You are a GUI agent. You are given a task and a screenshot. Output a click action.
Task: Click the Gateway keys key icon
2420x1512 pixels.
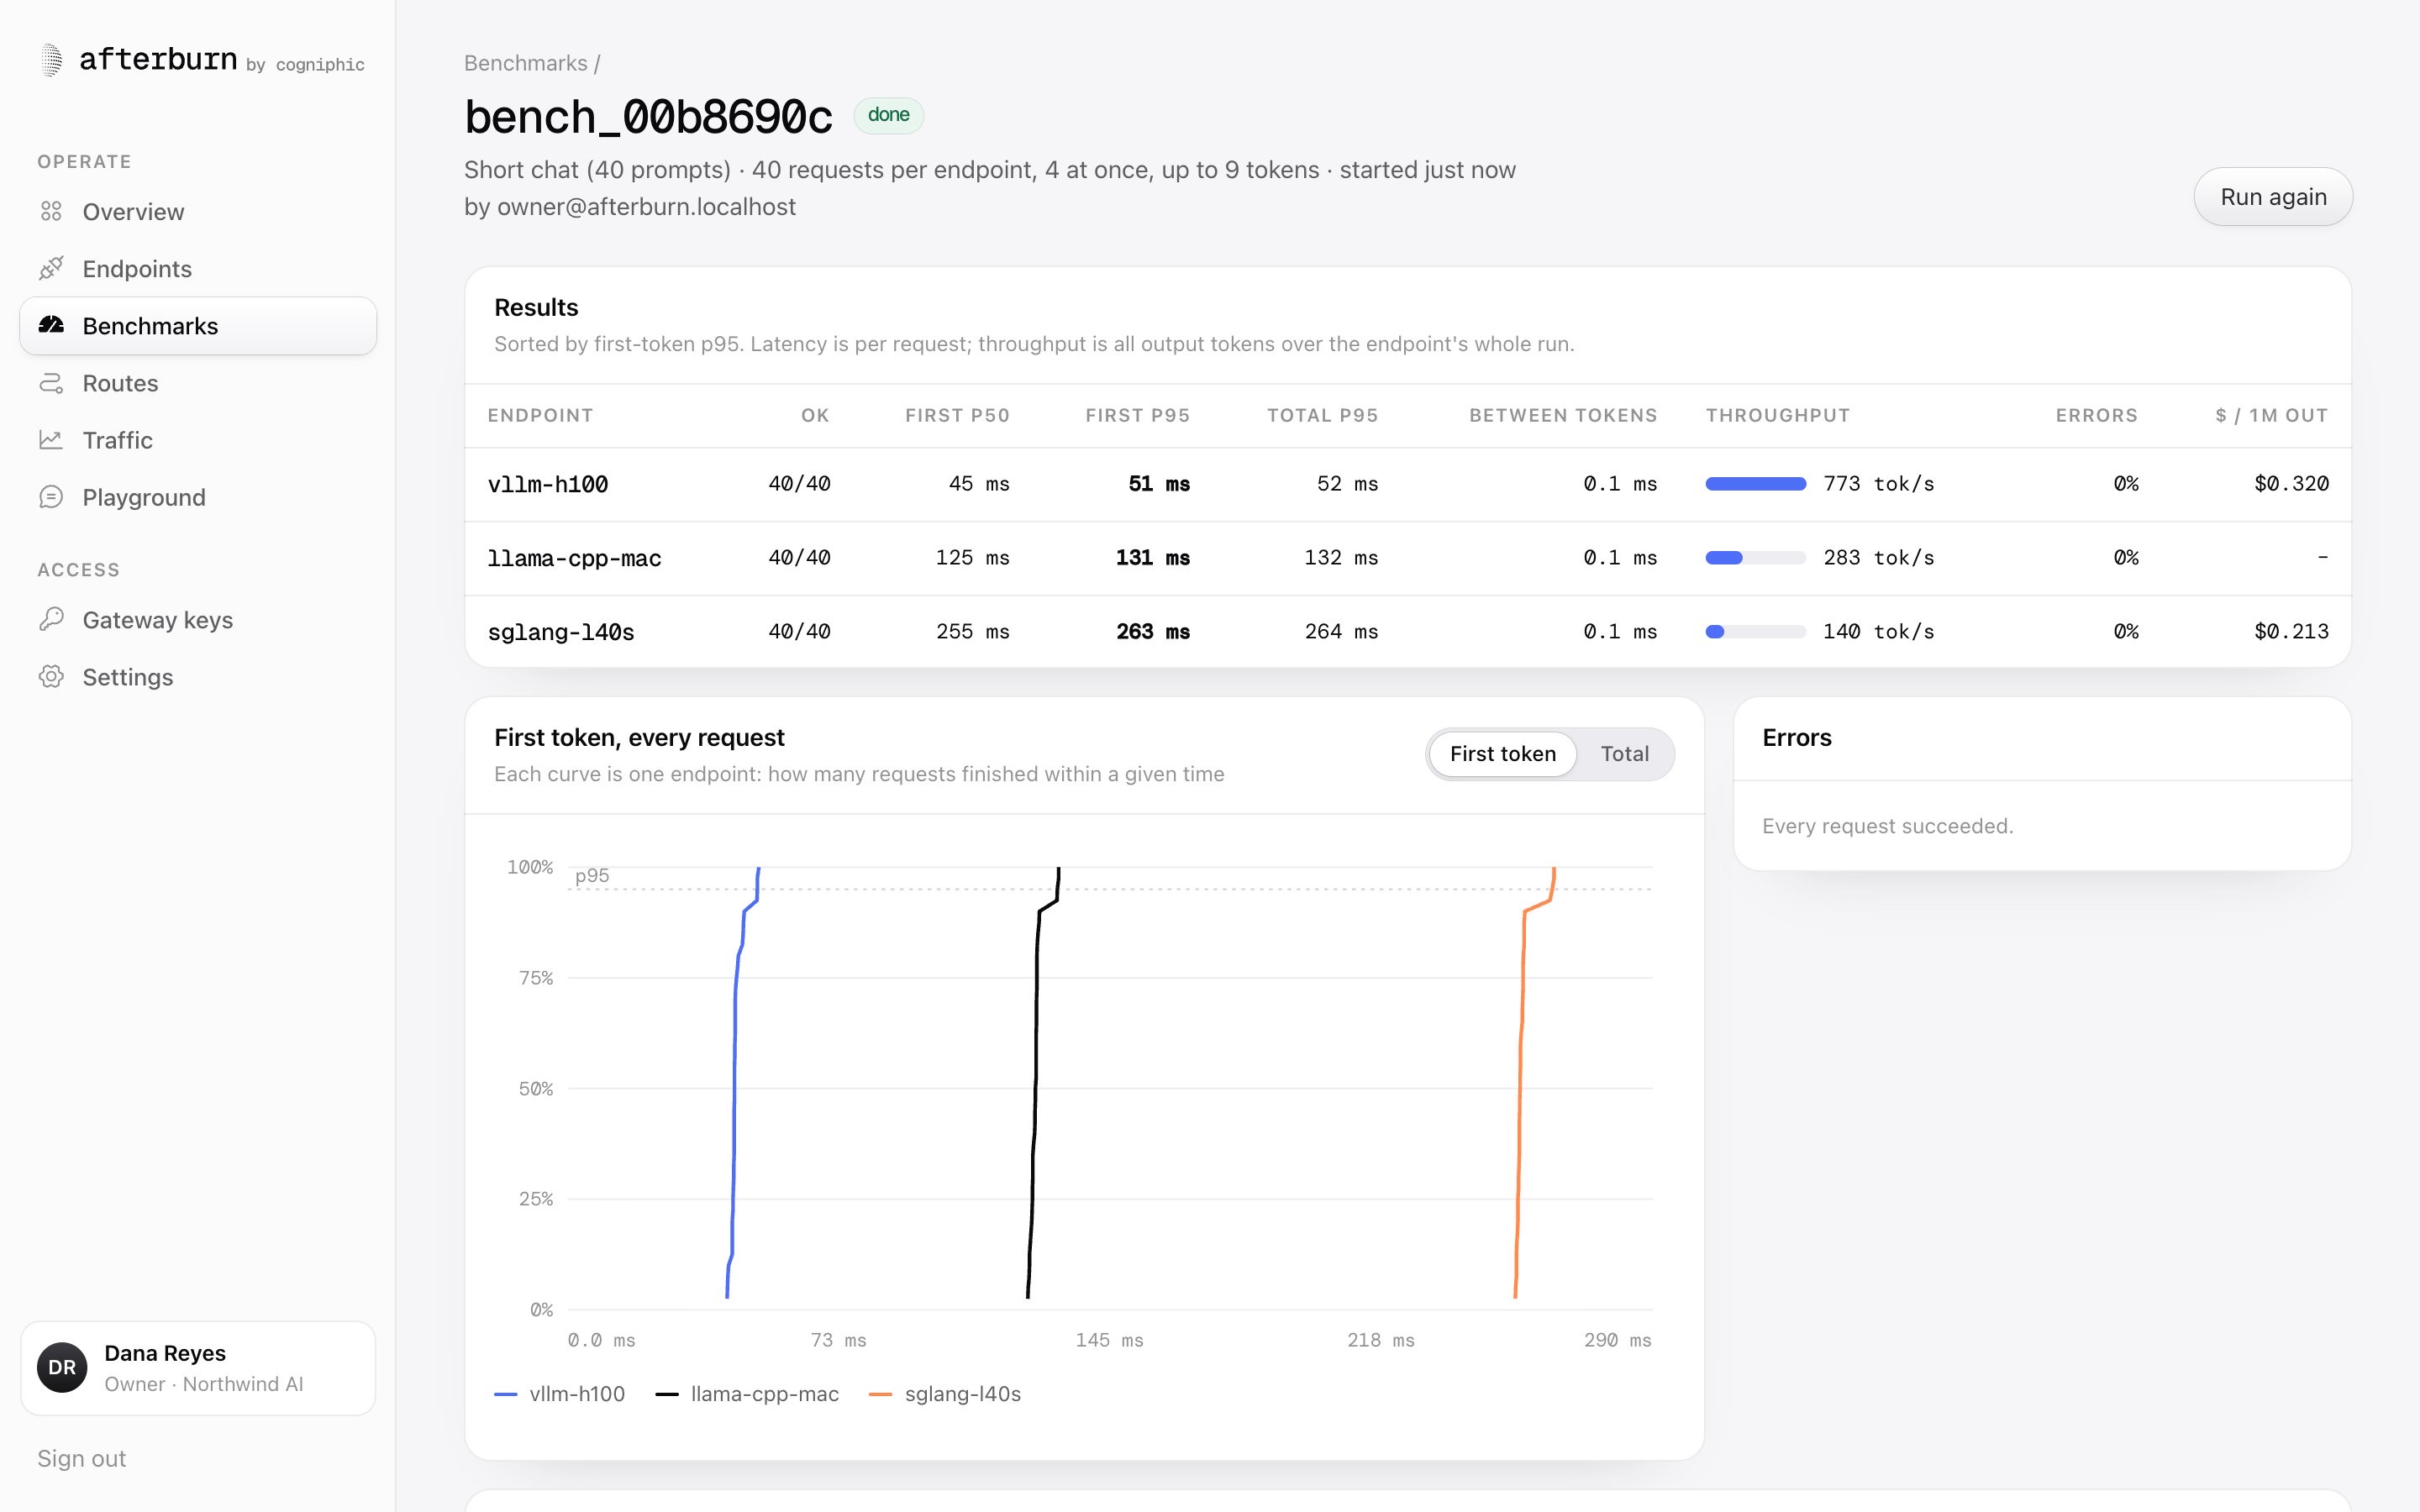(51, 619)
